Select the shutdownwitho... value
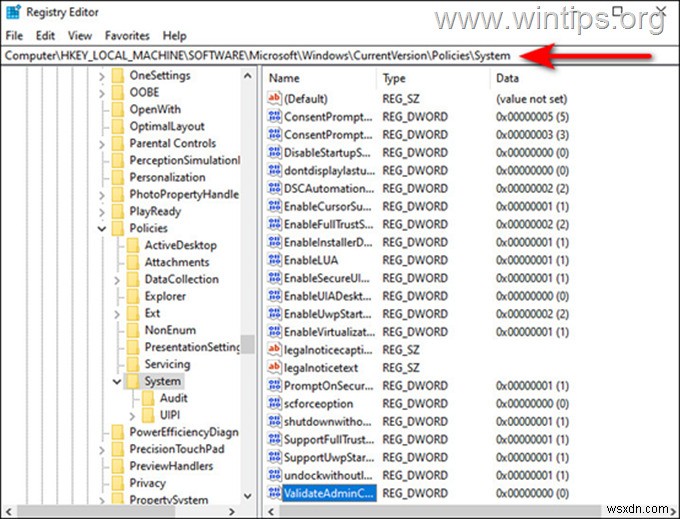Image resolution: width=680 pixels, height=519 pixels. (327, 421)
